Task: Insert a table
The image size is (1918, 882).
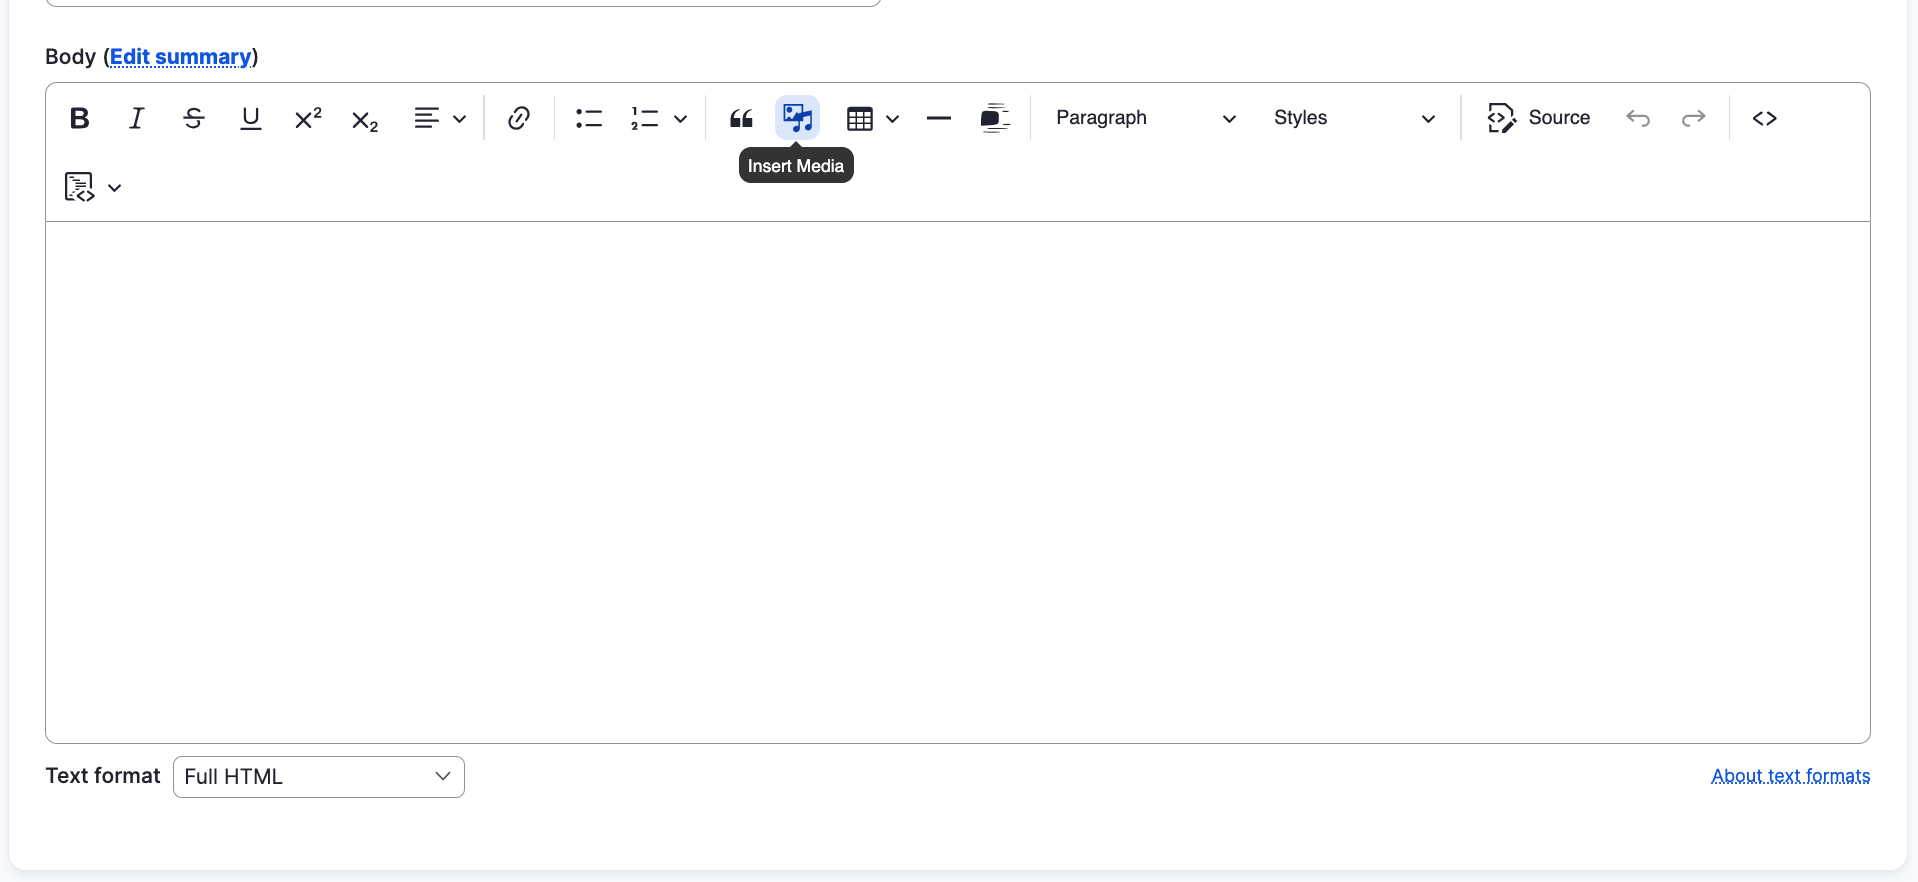Action: point(859,118)
